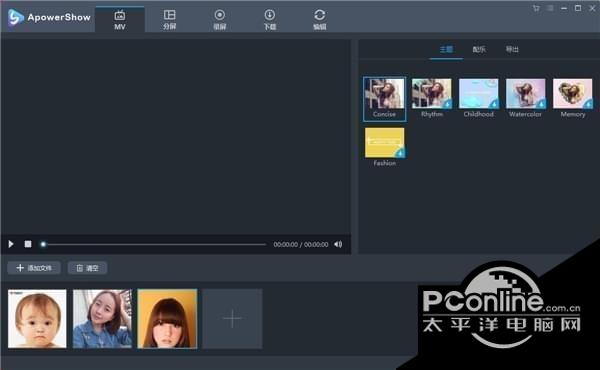Switch to the split screen tab
Viewport: 600px width, 370px height.
[x=170, y=20]
